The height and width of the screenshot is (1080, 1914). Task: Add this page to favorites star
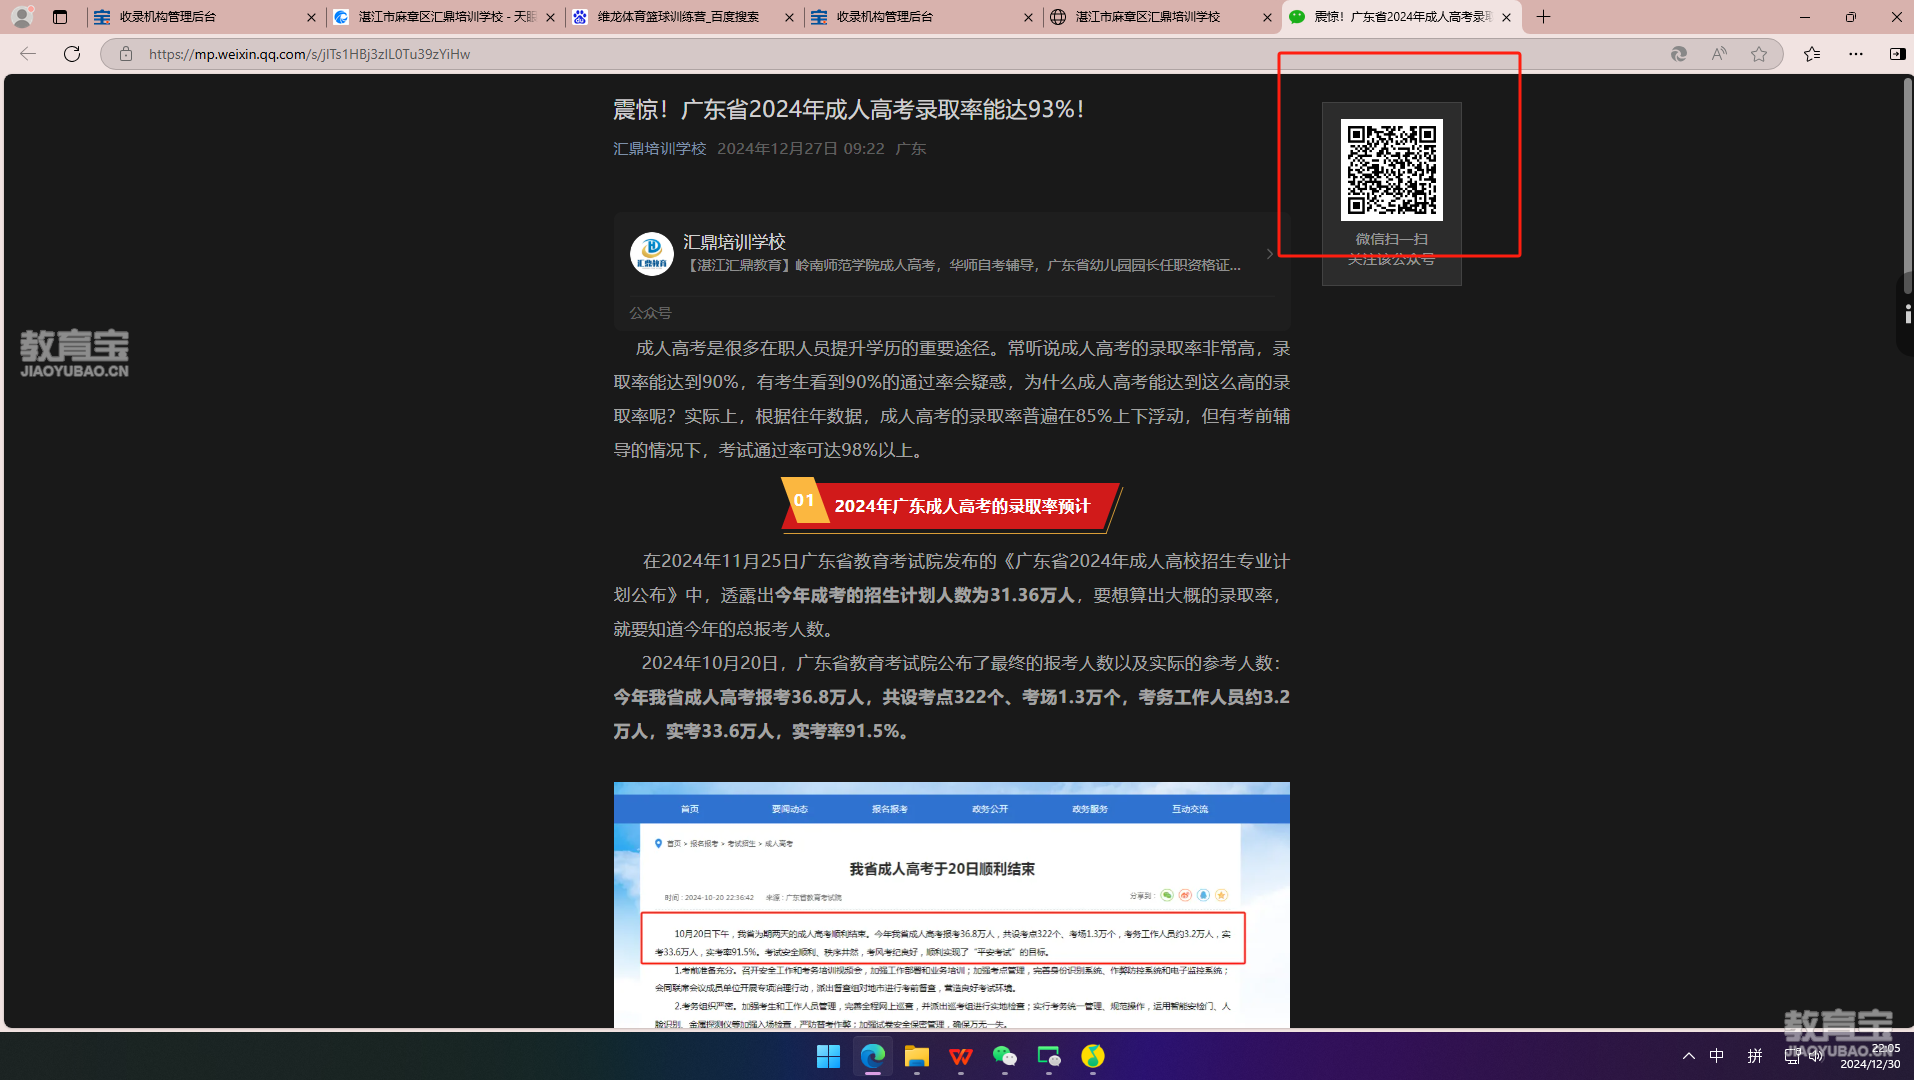pos(1759,54)
